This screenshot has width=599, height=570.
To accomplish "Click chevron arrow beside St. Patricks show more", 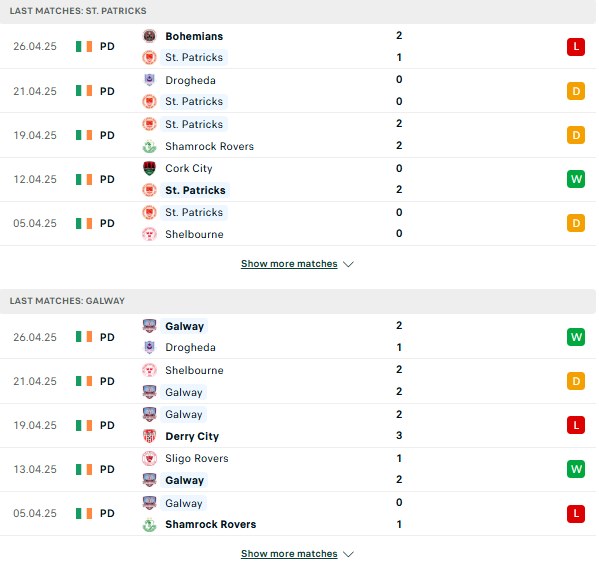I will [348, 264].
